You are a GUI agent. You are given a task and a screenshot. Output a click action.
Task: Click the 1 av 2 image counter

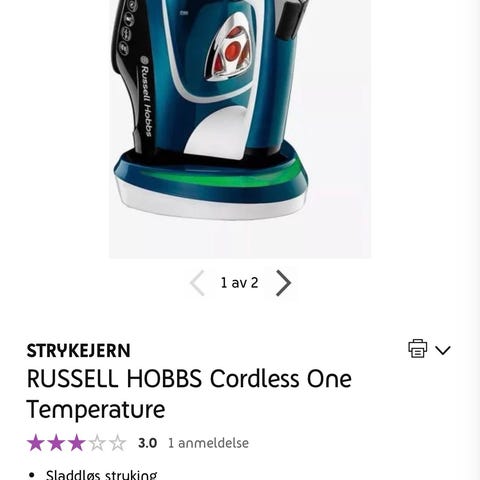[x=240, y=283]
